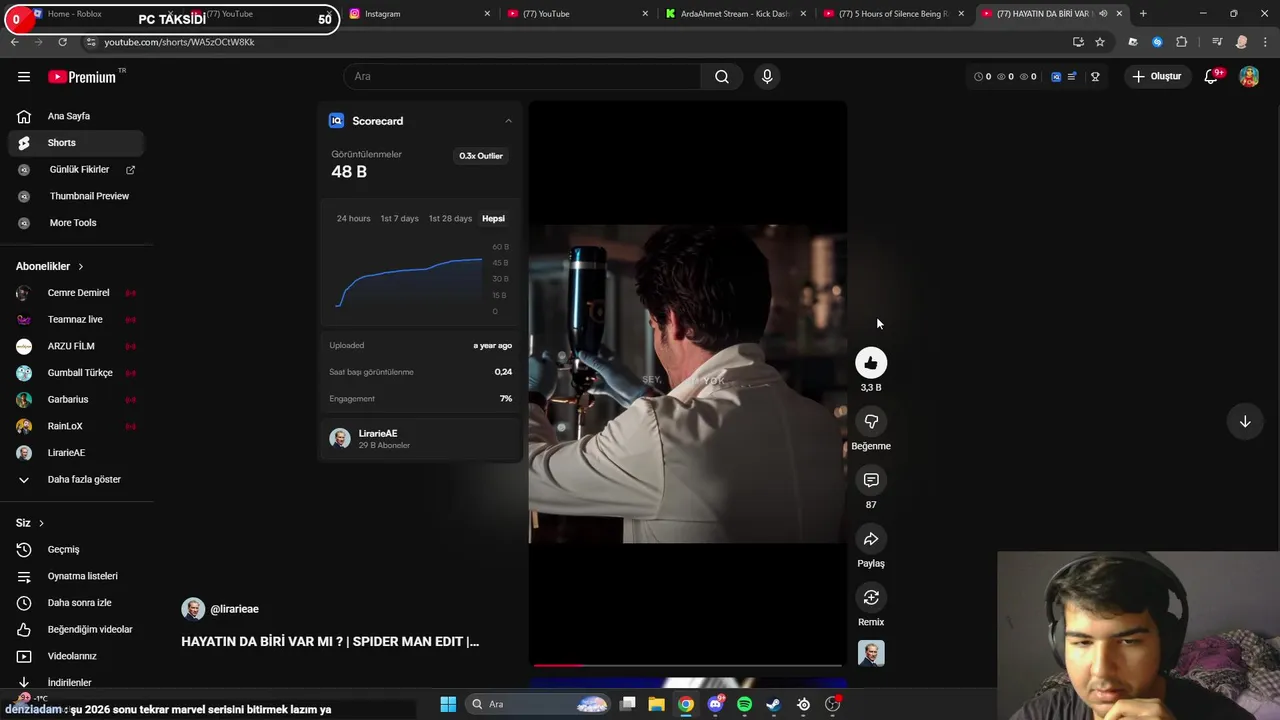Share the Short with Paylaş arrow
This screenshot has width=1280, height=720.
(x=871, y=539)
